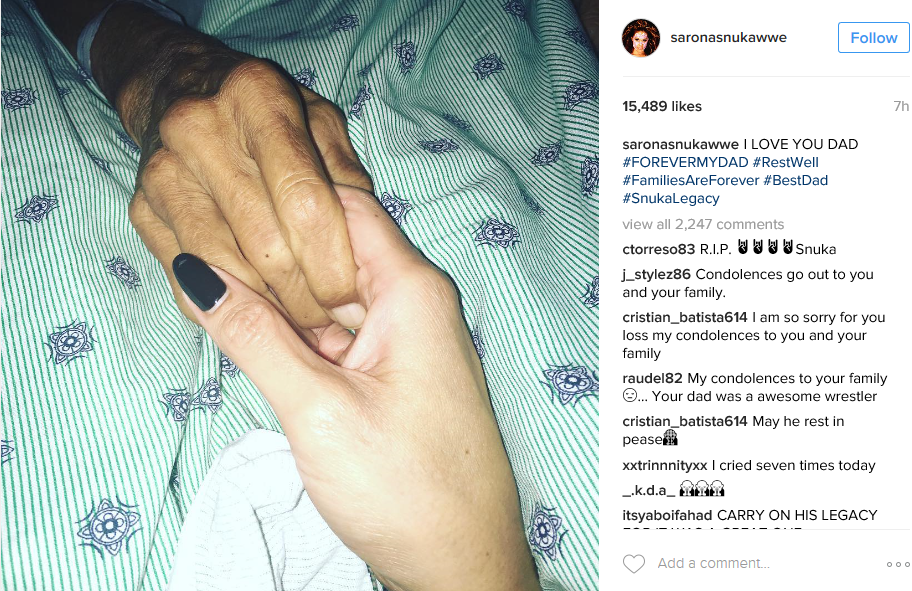Follow saronasnukawwe with the Follow button
This screenshot has height=591, width=912.
[x=873, y=38]
